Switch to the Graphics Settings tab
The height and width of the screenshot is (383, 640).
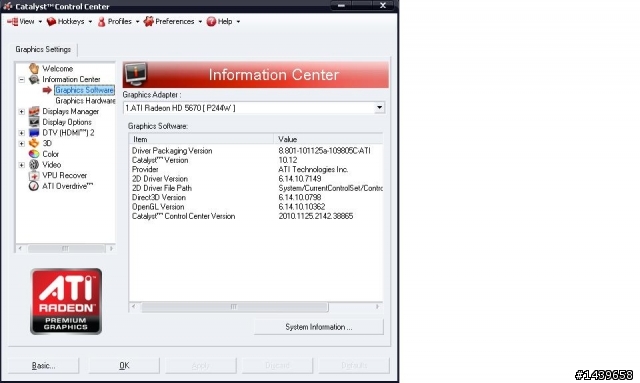43,49
